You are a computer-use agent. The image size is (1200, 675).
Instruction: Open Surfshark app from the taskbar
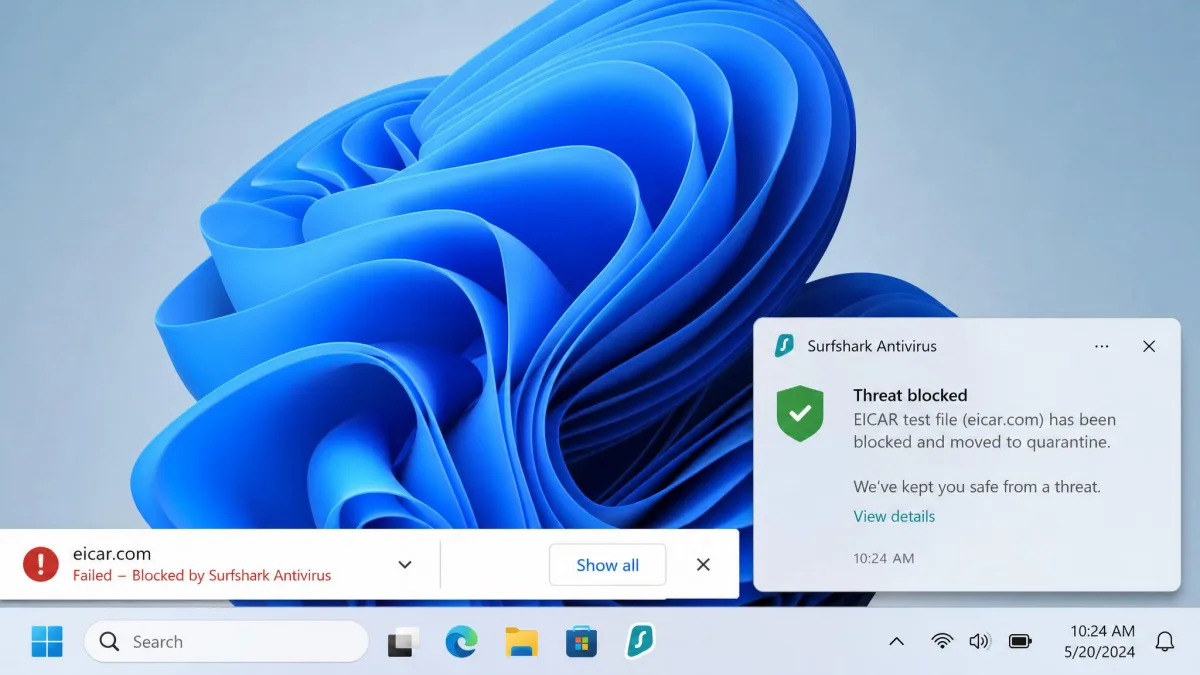pyautogui.click(x=640, y=641)
